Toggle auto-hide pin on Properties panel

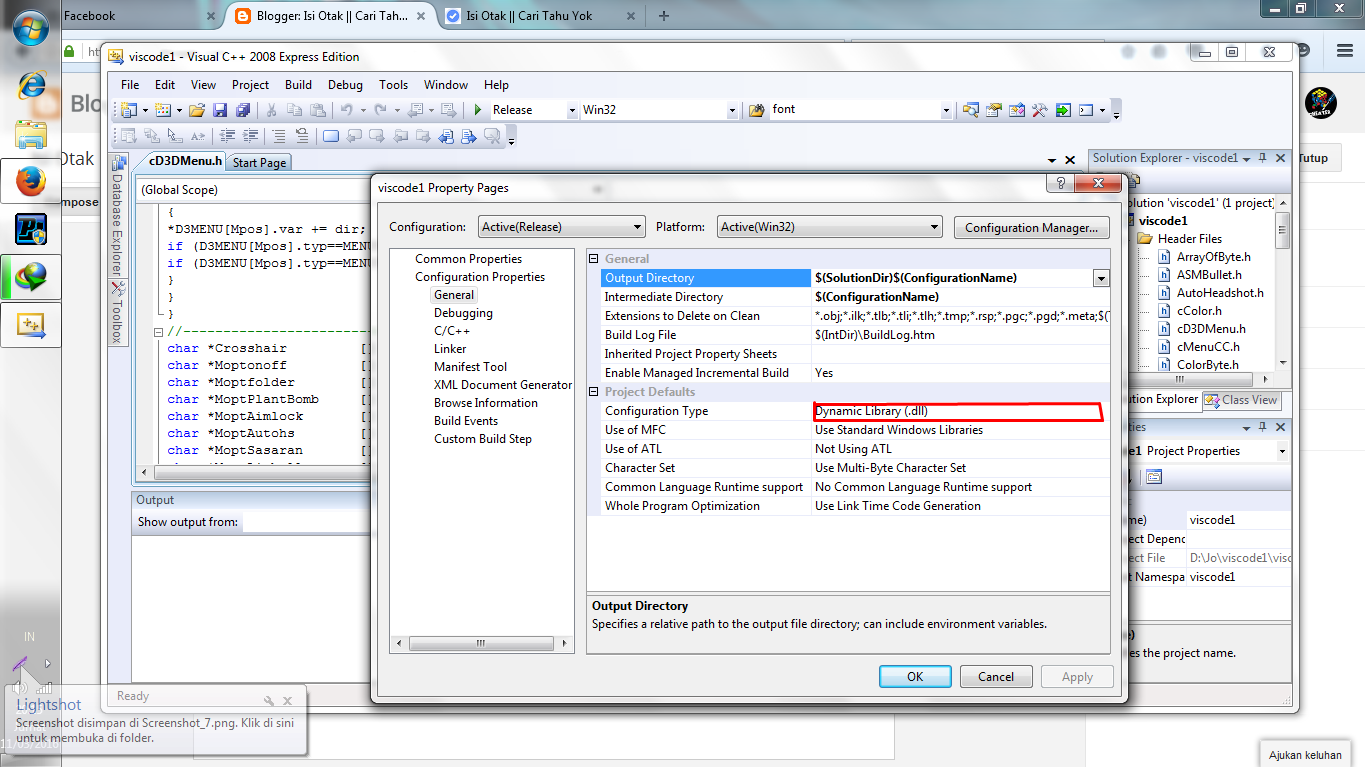click(x=1263, y=426)
